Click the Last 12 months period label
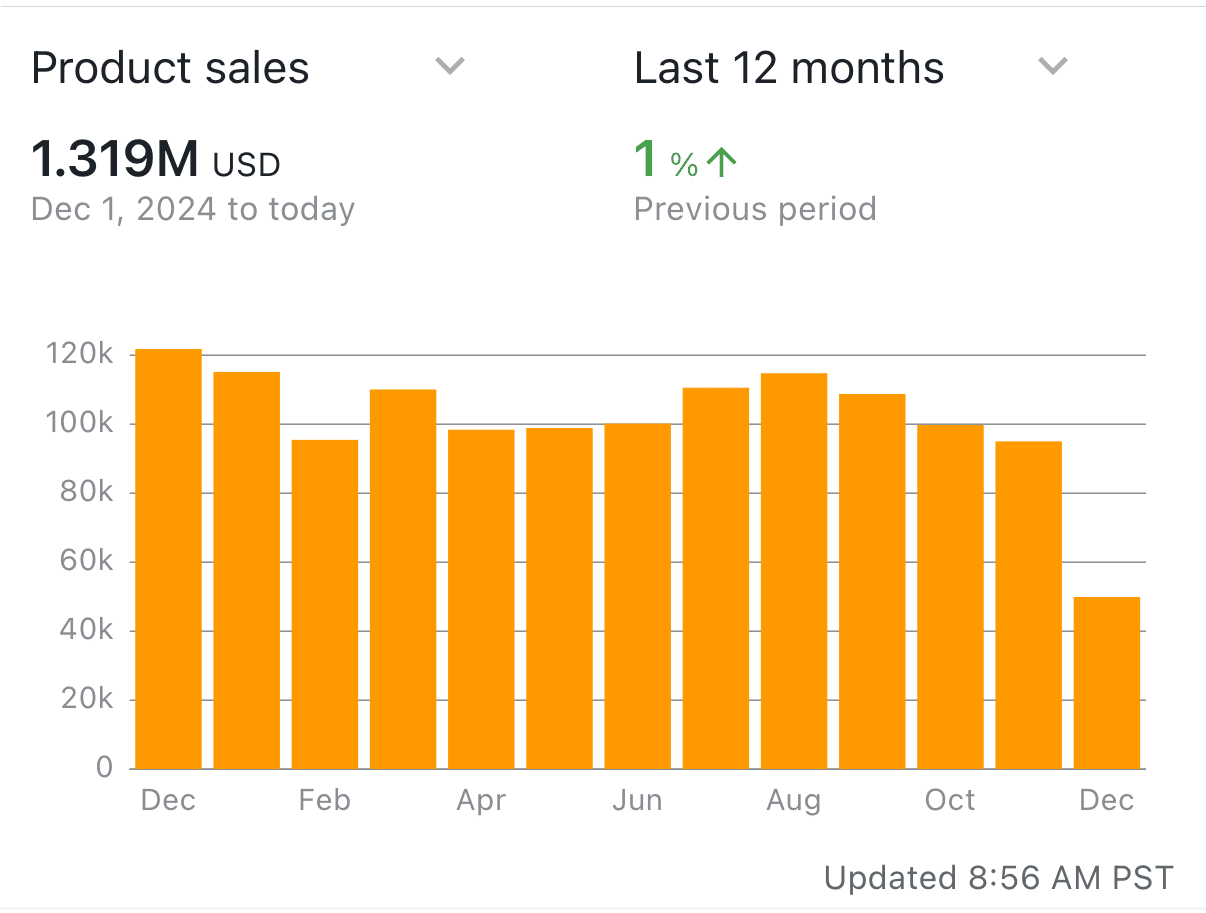 (789, 68)
